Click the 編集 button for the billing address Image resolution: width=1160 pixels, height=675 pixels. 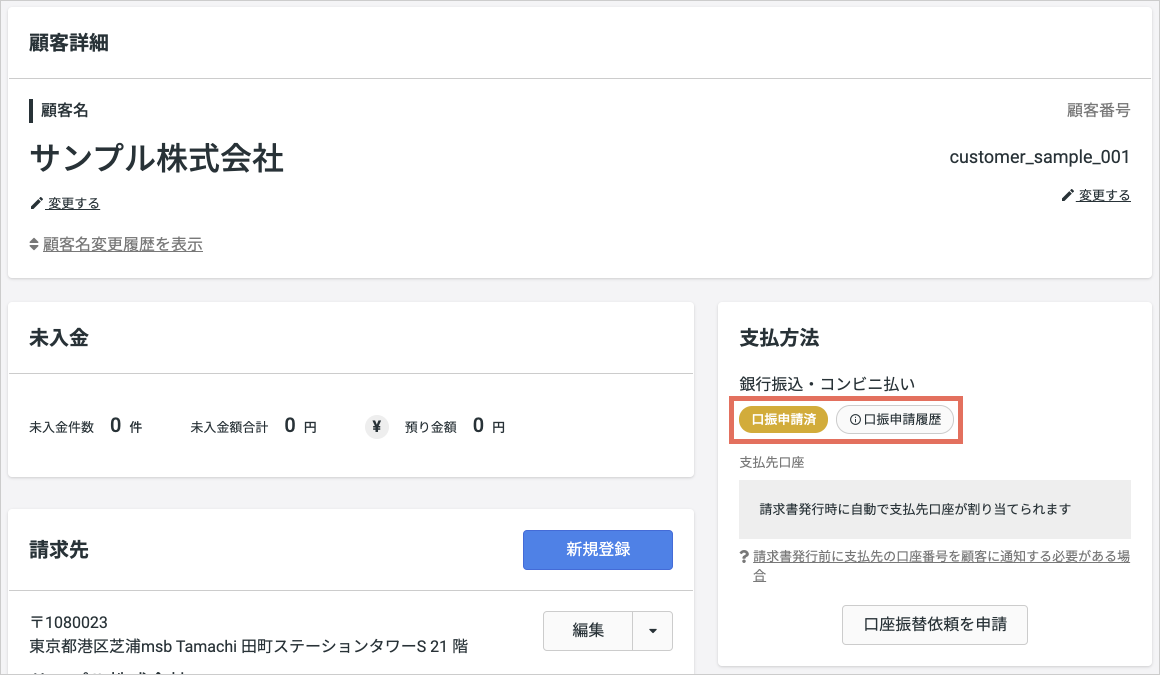(587, 631)
